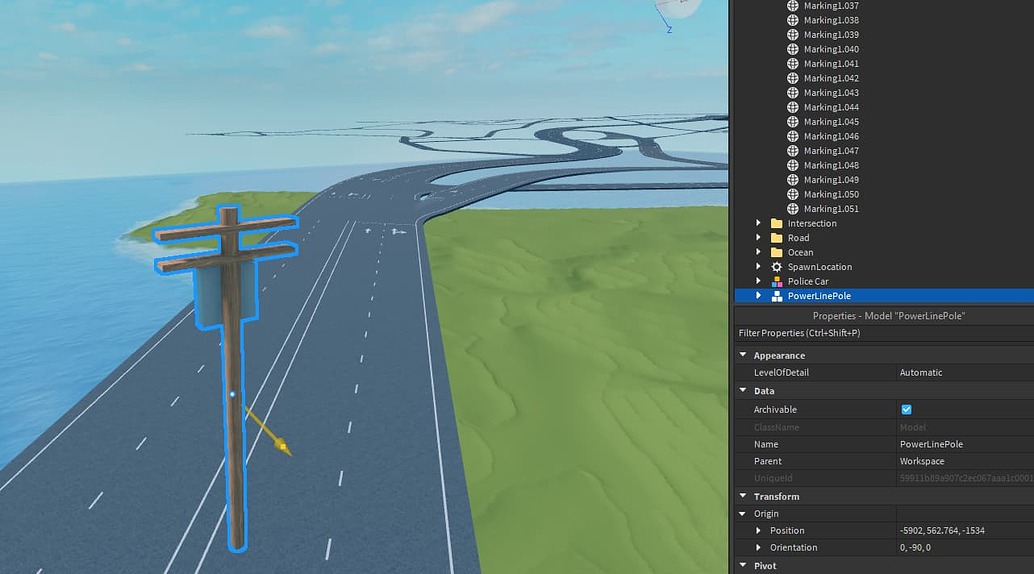Click the Intersection folder icon

click(777, 224)
